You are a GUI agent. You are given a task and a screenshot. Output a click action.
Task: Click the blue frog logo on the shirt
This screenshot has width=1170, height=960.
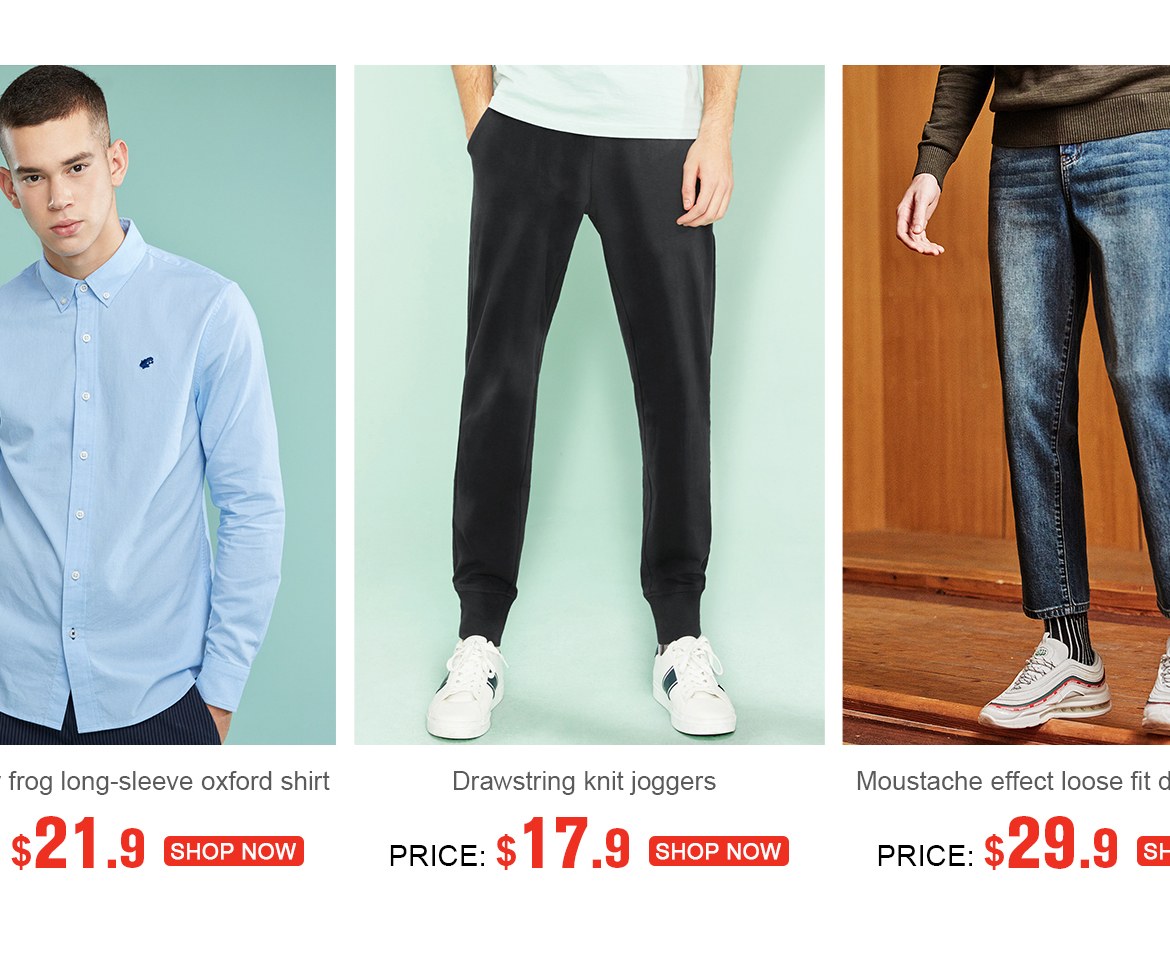point(146,363)
